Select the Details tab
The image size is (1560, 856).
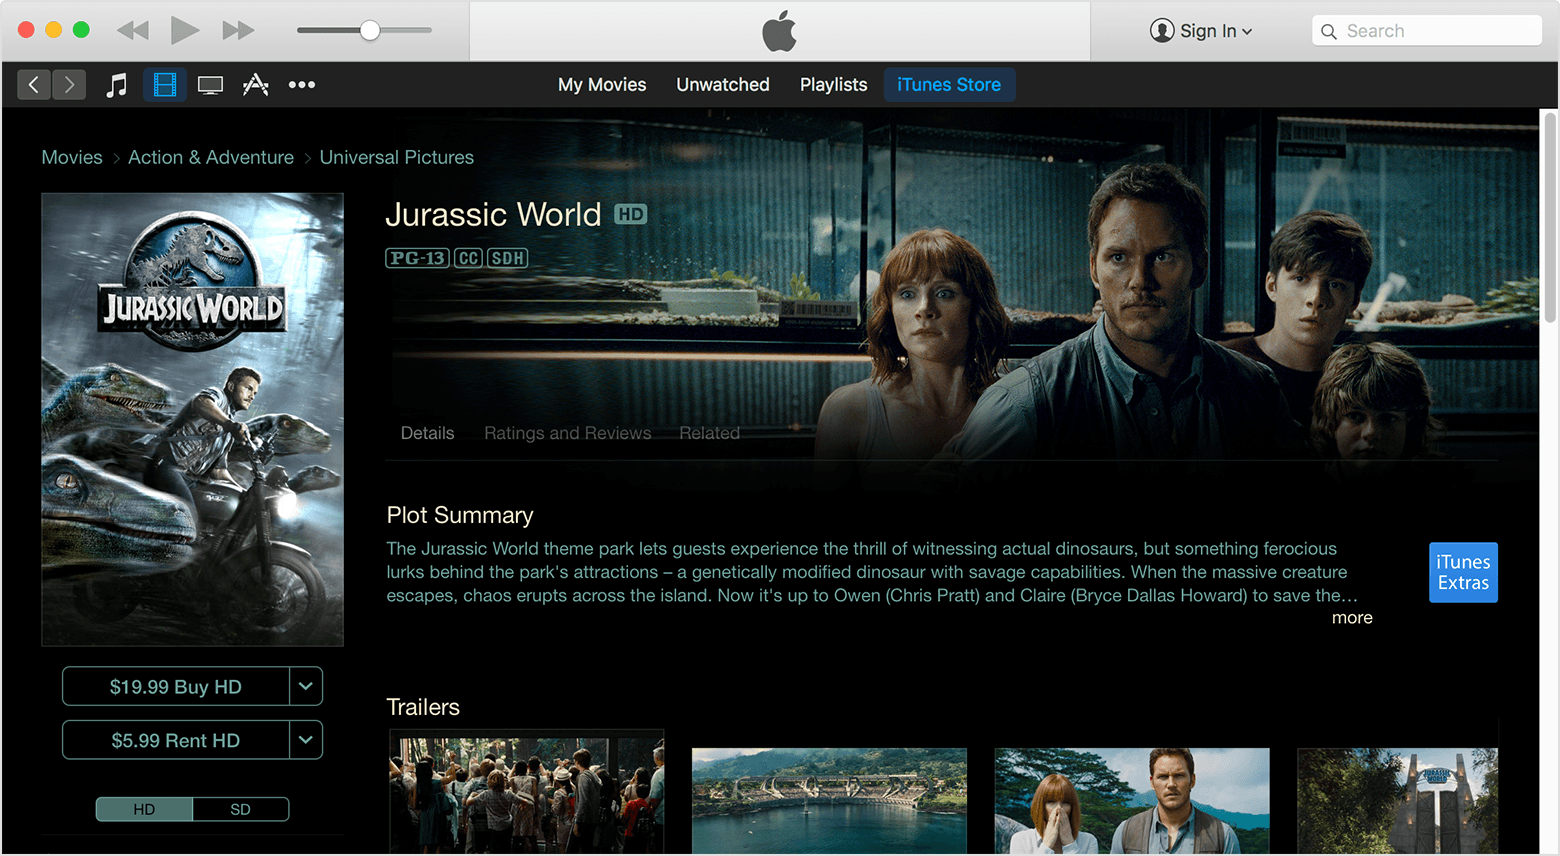point(428,433)
